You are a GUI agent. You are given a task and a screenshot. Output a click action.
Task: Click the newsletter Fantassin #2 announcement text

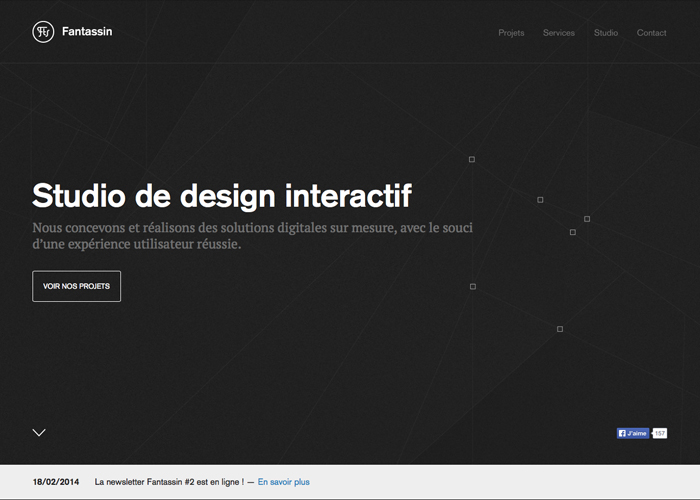[x=169, y=482]
